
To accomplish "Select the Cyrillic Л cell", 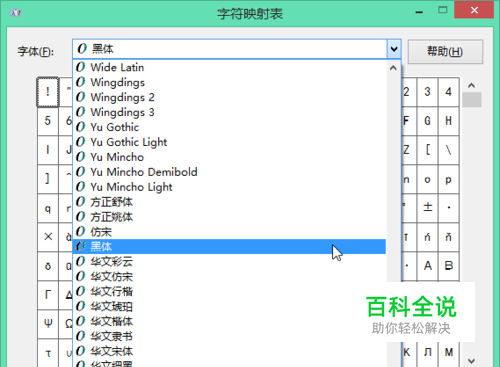I will pos(428,353).
